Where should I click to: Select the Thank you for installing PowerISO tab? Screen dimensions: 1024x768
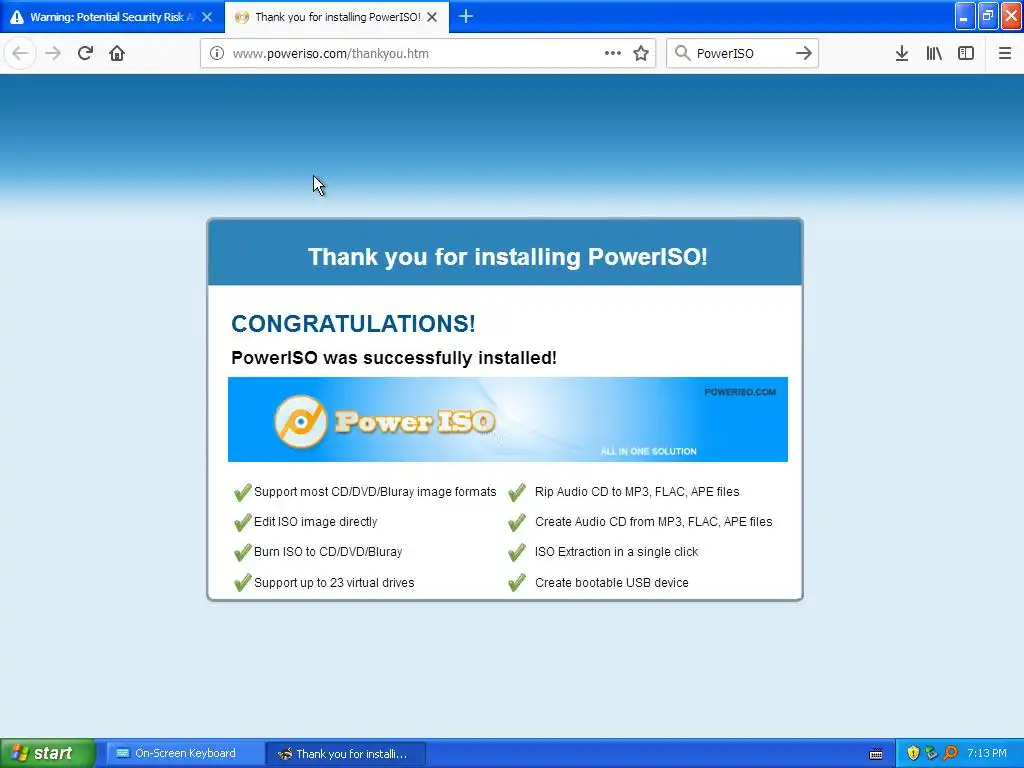337,17
